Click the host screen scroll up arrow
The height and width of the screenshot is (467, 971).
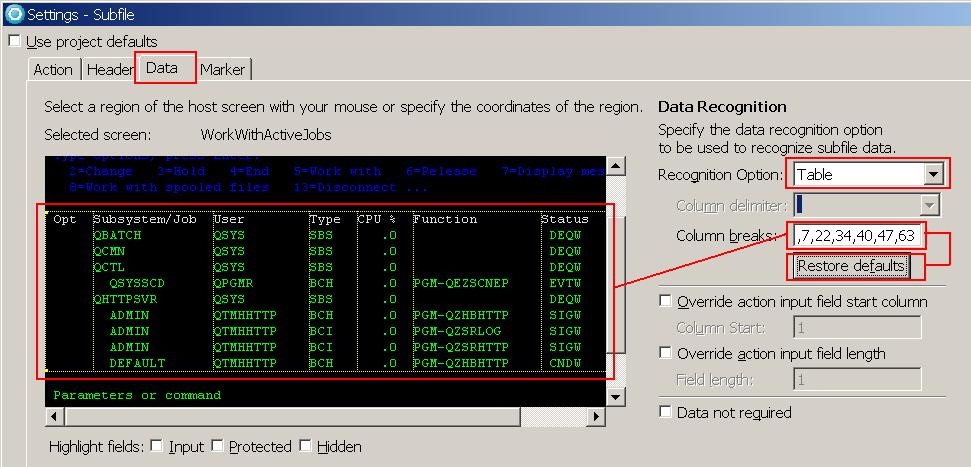pyautogui.click(x=615, y=165)
